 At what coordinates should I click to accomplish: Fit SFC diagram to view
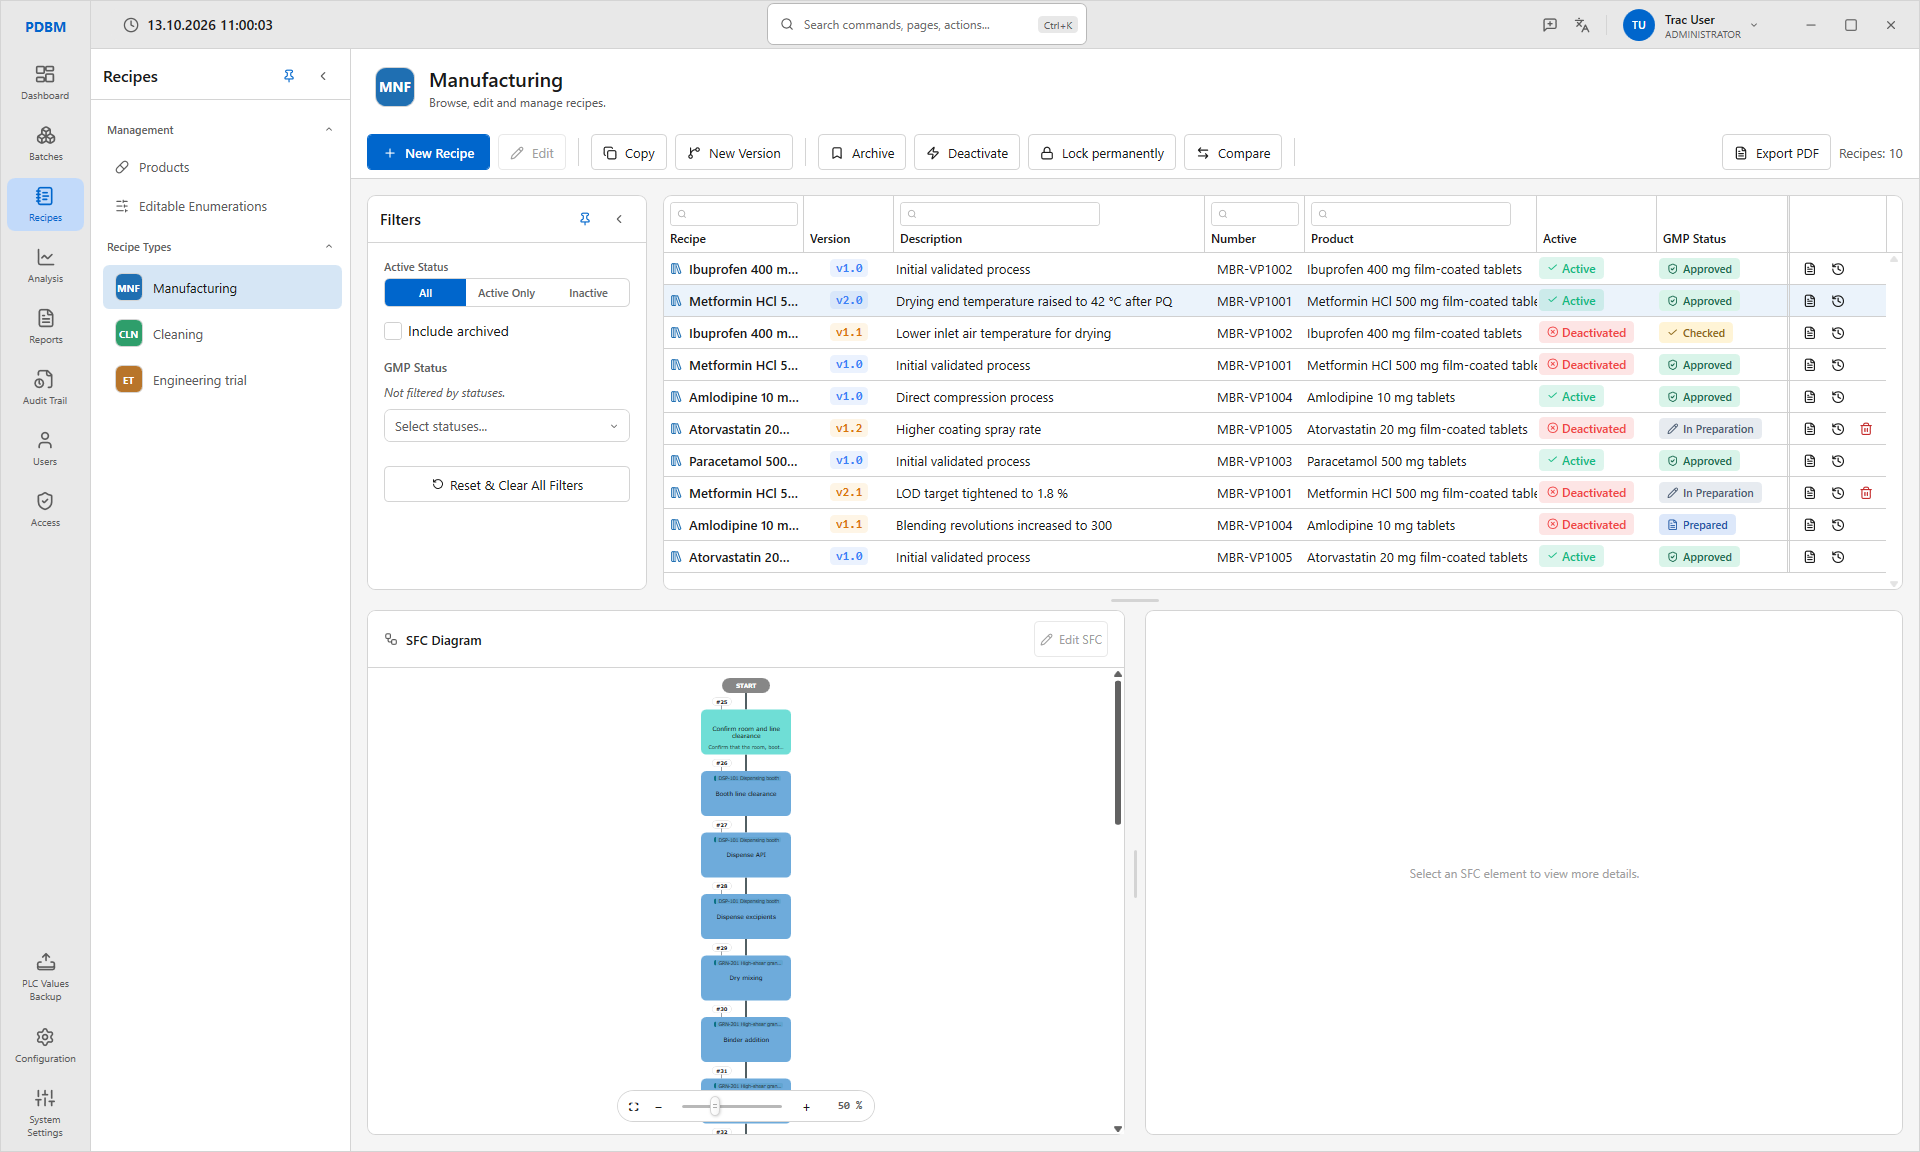[x=634, y=1106]
